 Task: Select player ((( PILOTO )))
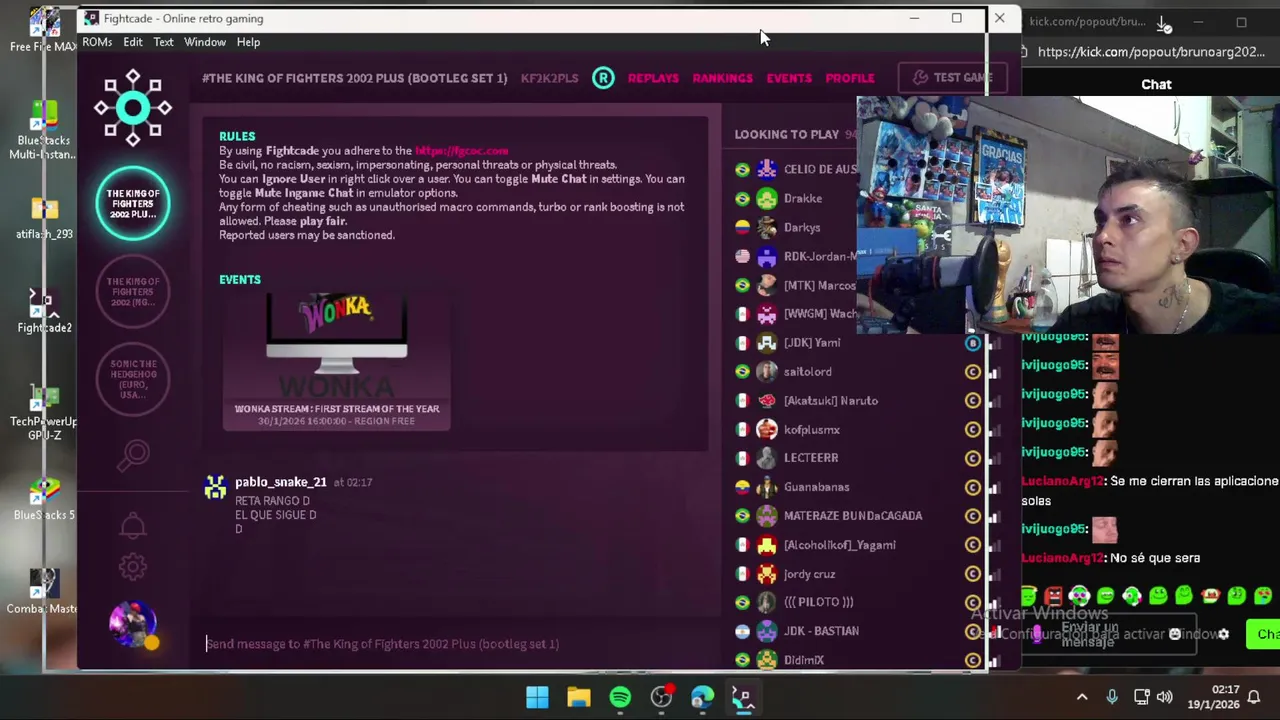click(819, 602)
